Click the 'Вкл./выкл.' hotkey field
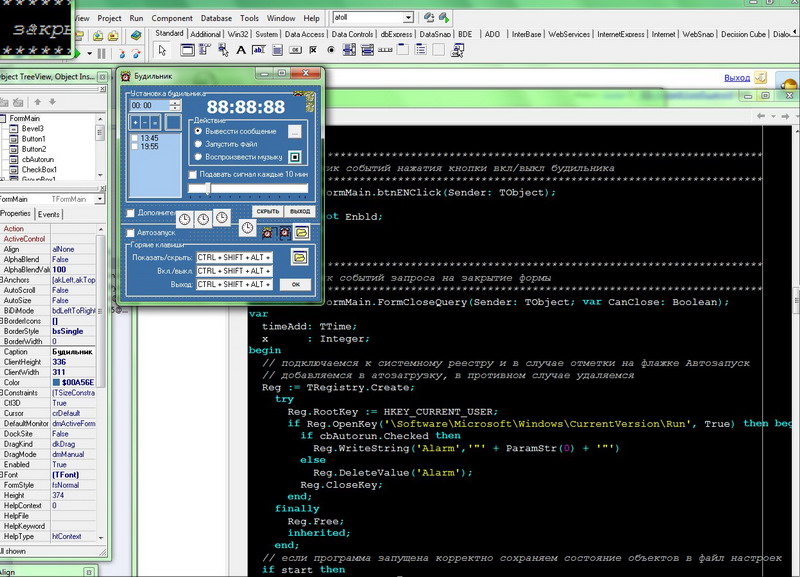 pyautogui.click(x=234, y=271)
